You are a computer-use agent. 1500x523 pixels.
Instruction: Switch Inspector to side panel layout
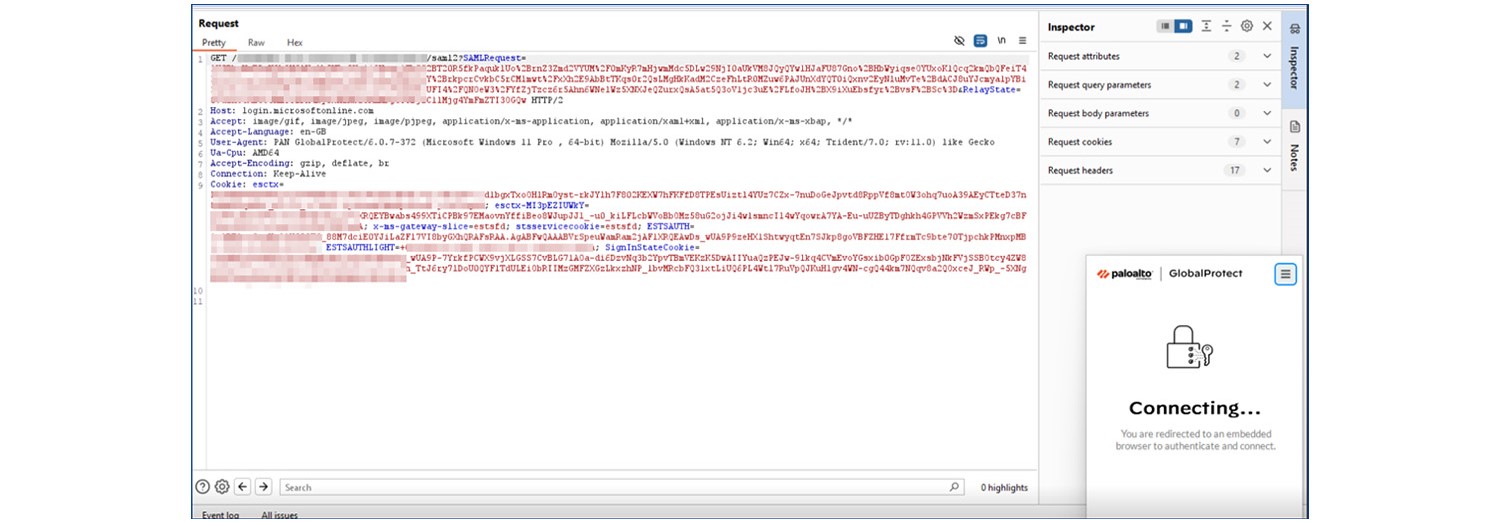(x=1184, y=27)
